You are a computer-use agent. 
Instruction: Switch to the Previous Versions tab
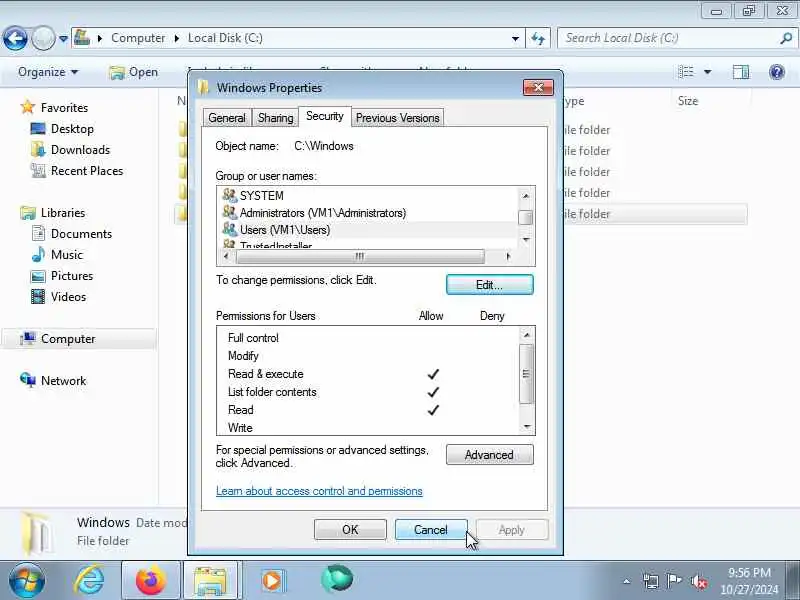pyautogui.click(x=397, y=118)
